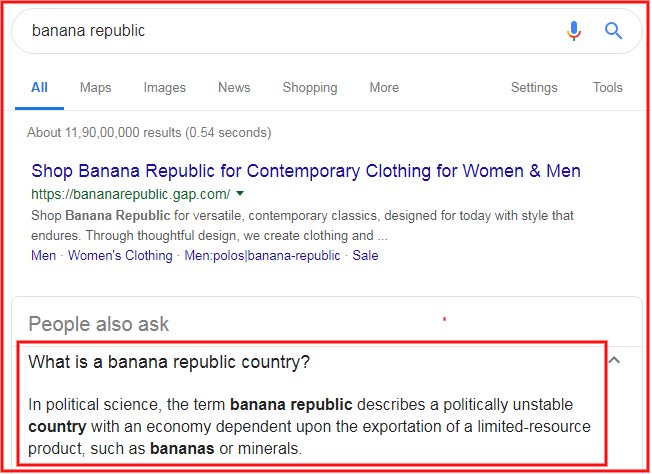Switch to the Maps tab
The image size is (652, 474).
pyautogui.click(x=96, y=88)
